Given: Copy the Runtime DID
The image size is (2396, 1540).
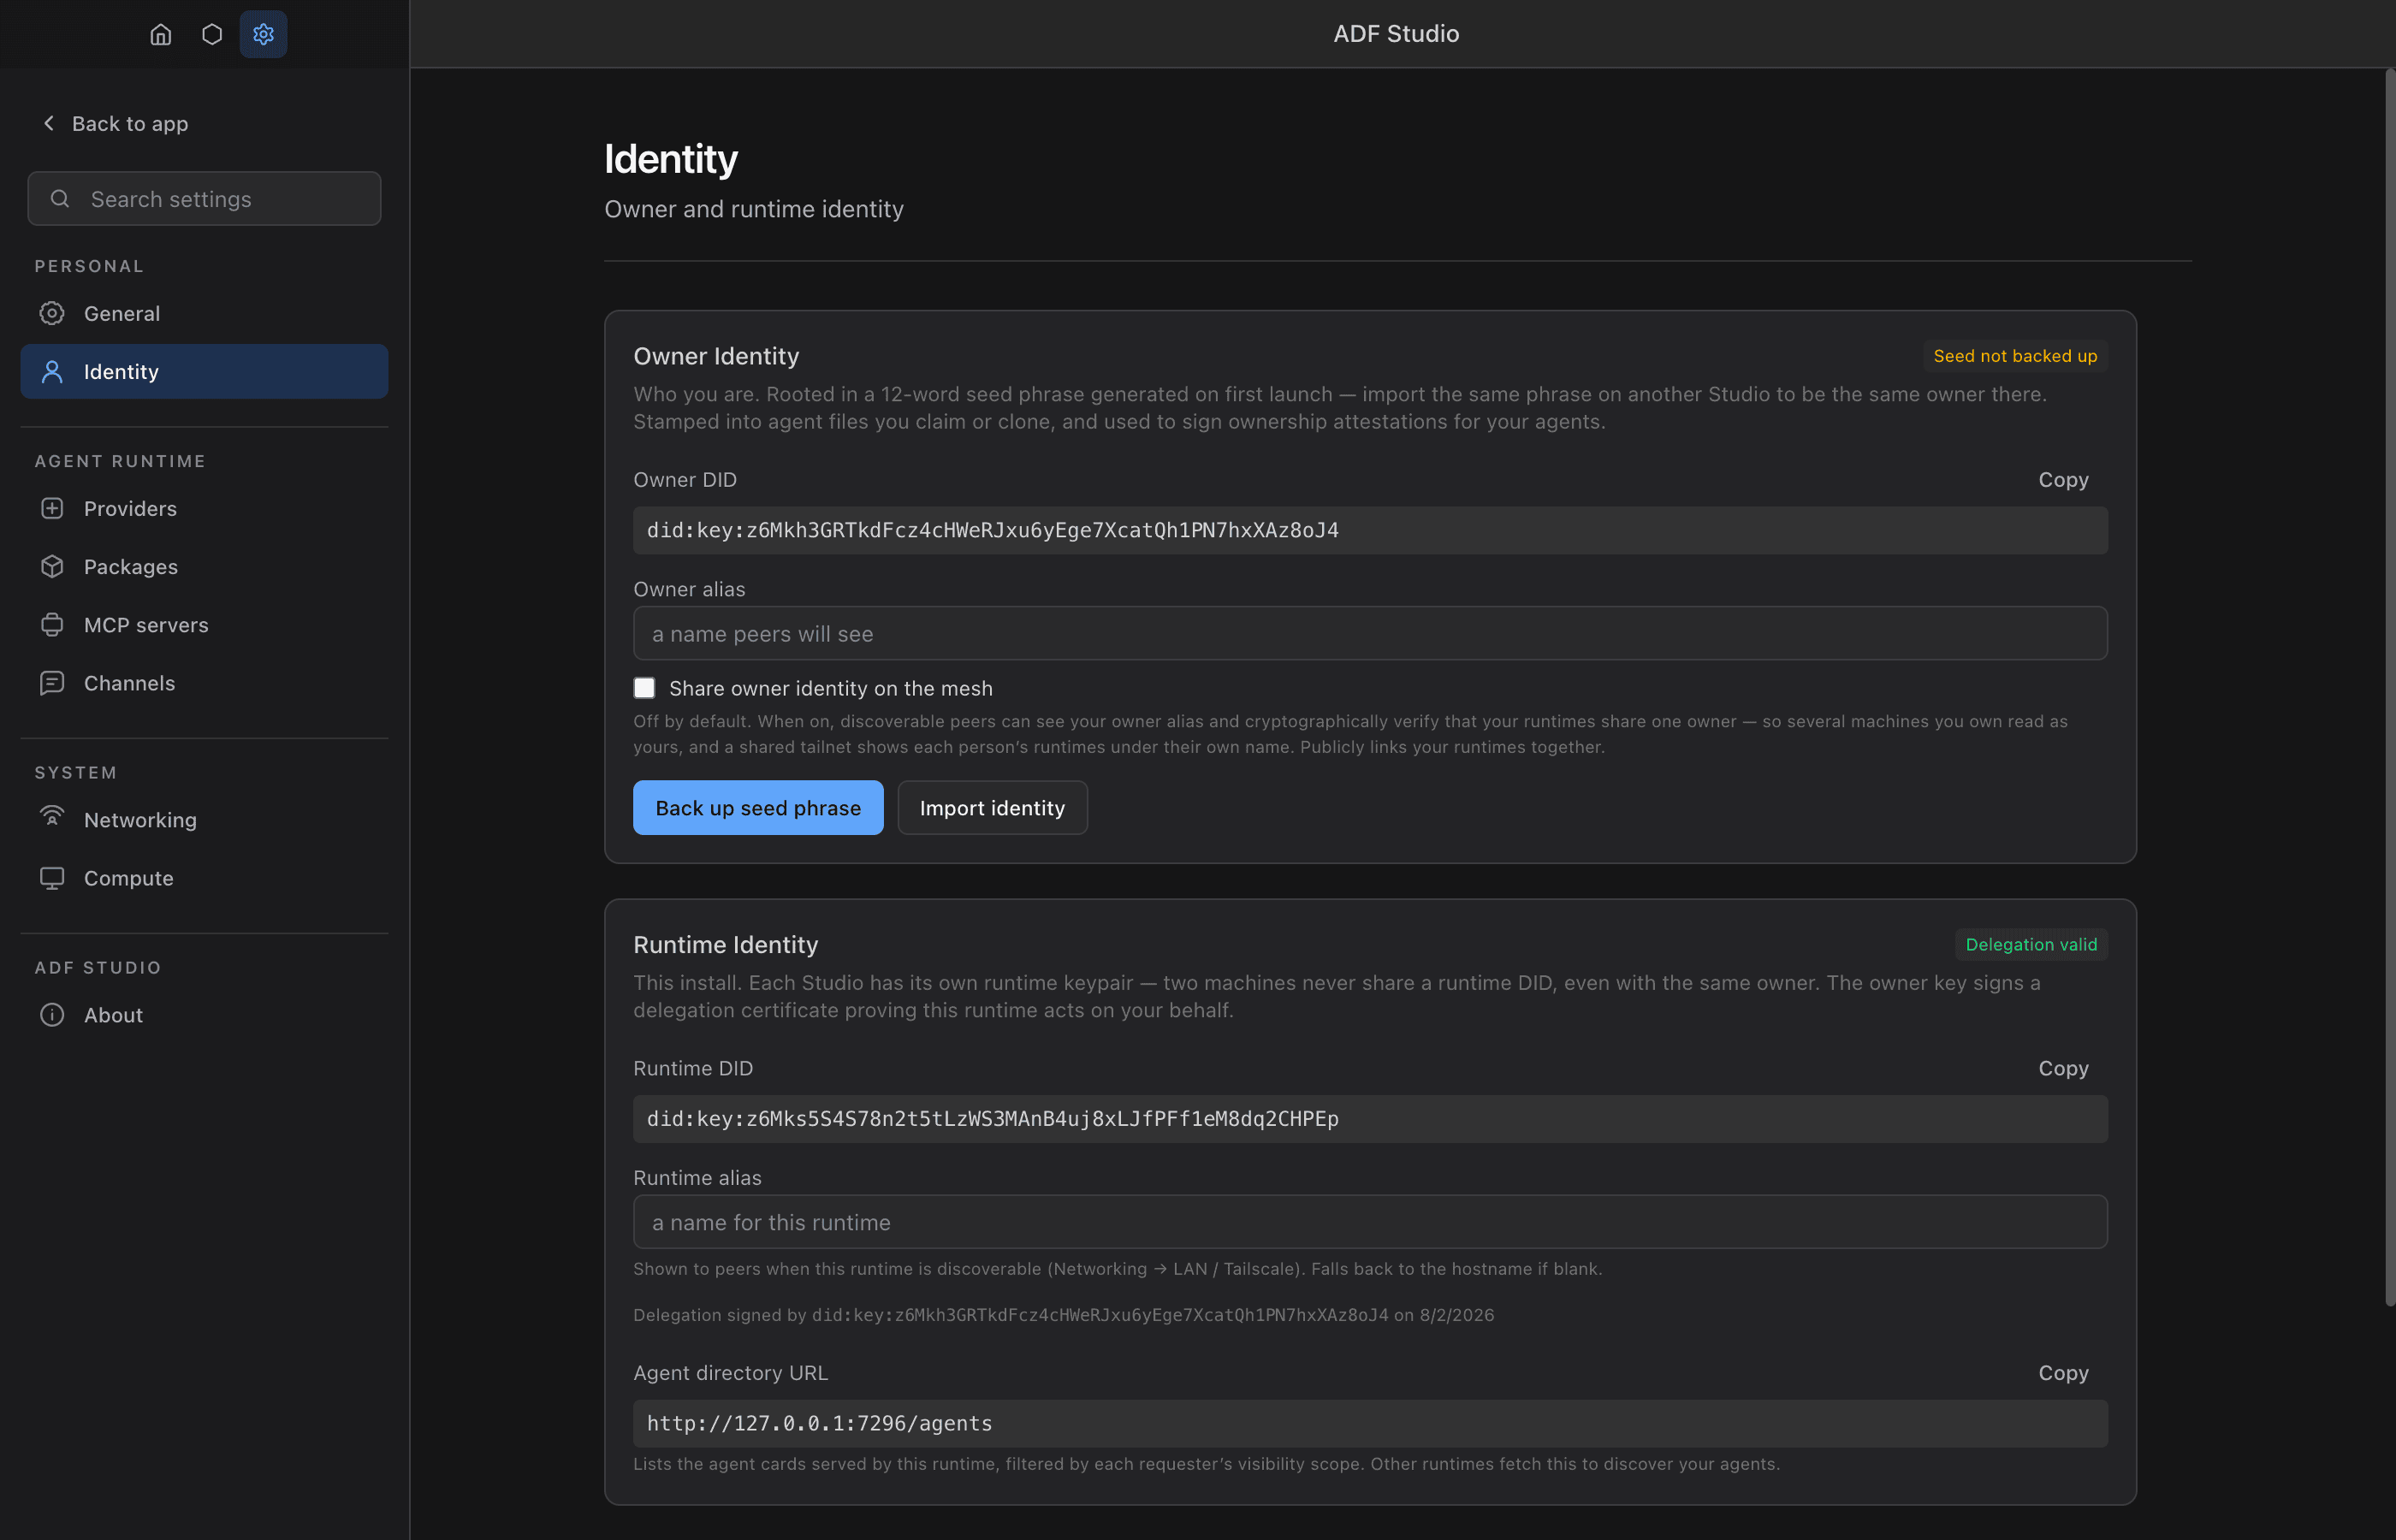Looking at the screenshot, I should coord(2063,1068).
